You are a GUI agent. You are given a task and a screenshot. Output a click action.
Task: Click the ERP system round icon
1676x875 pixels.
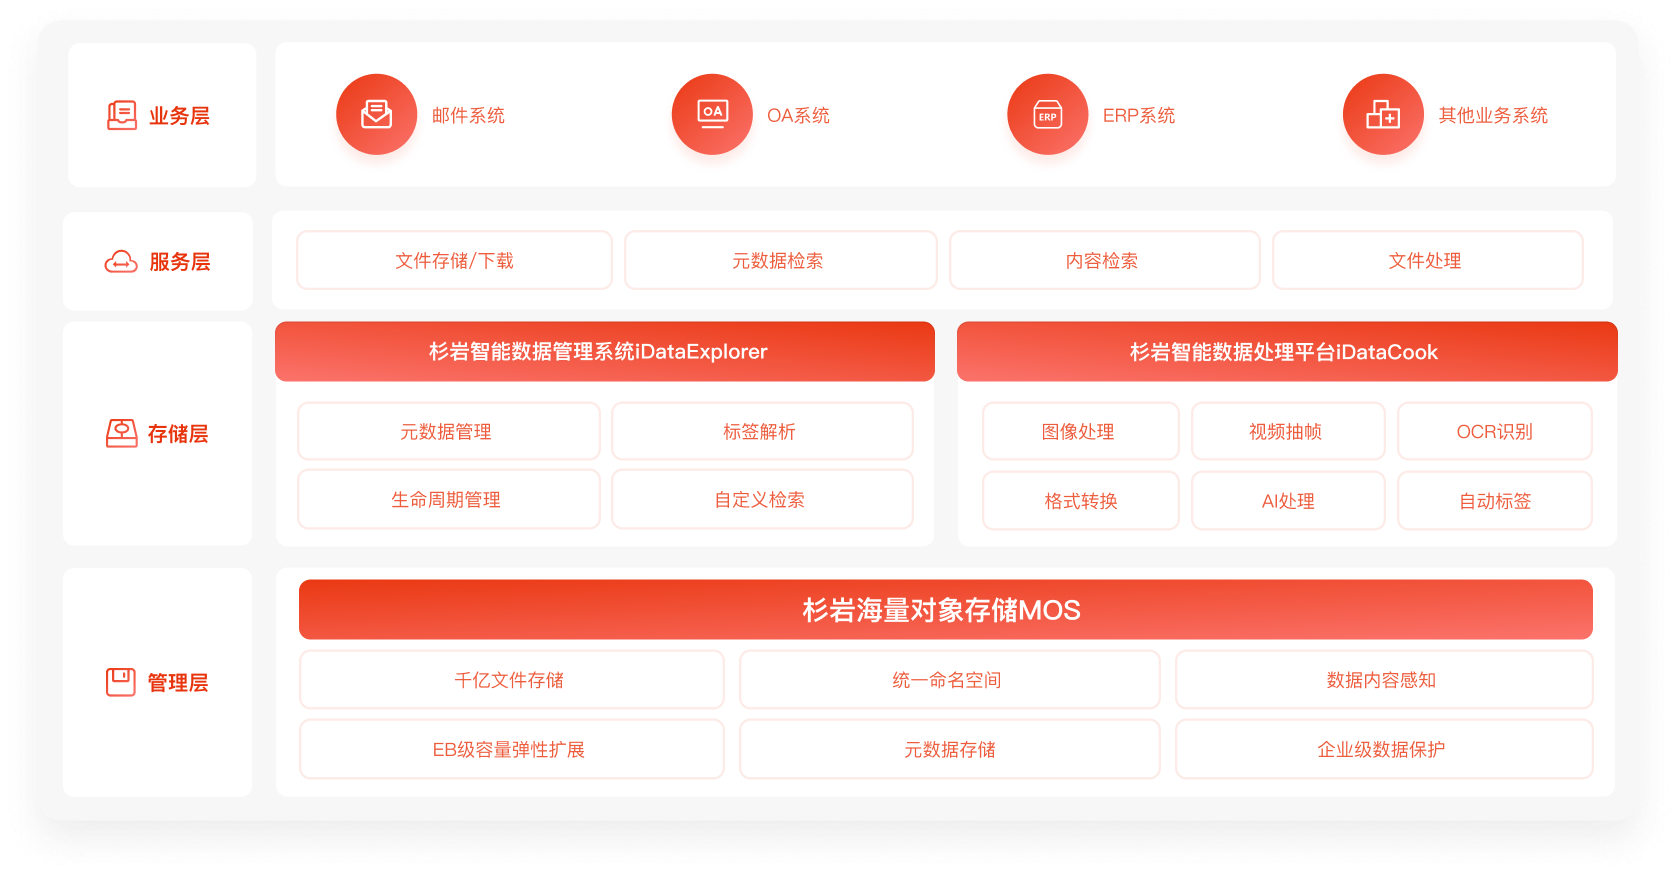[1047, 114]
